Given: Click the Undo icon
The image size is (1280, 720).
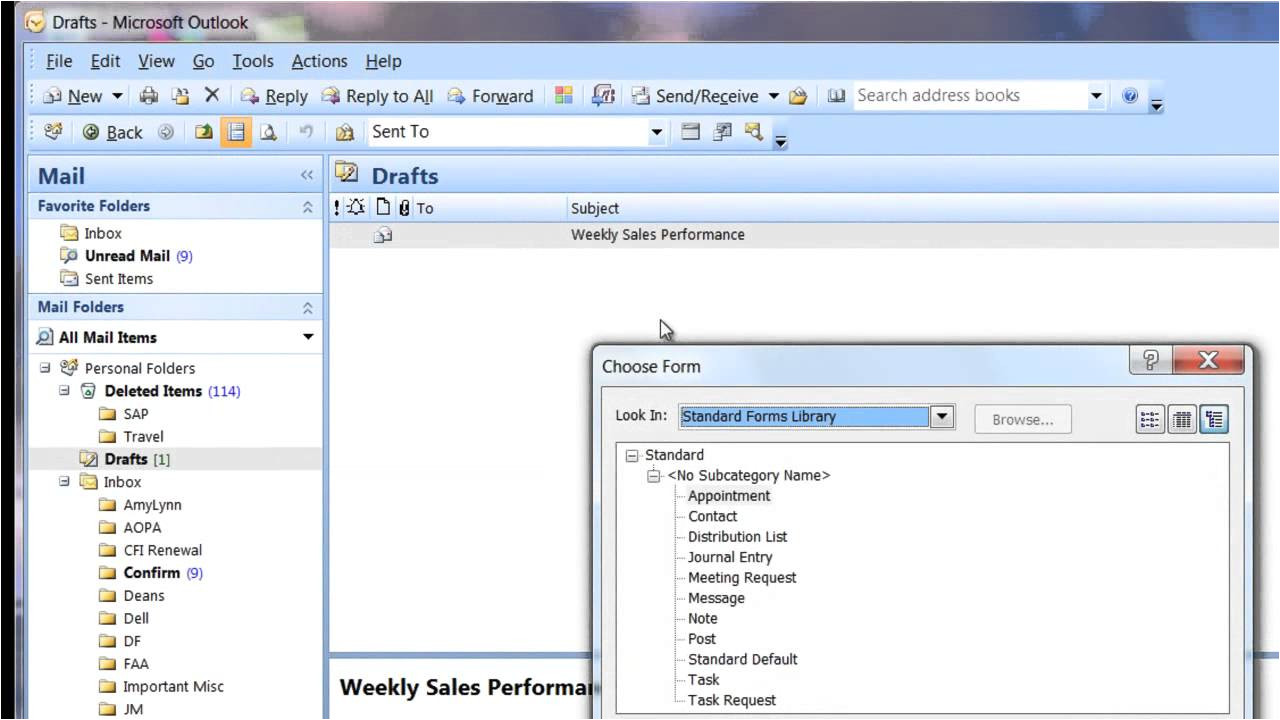Looking at the screenshot, I should pos(306,132).
